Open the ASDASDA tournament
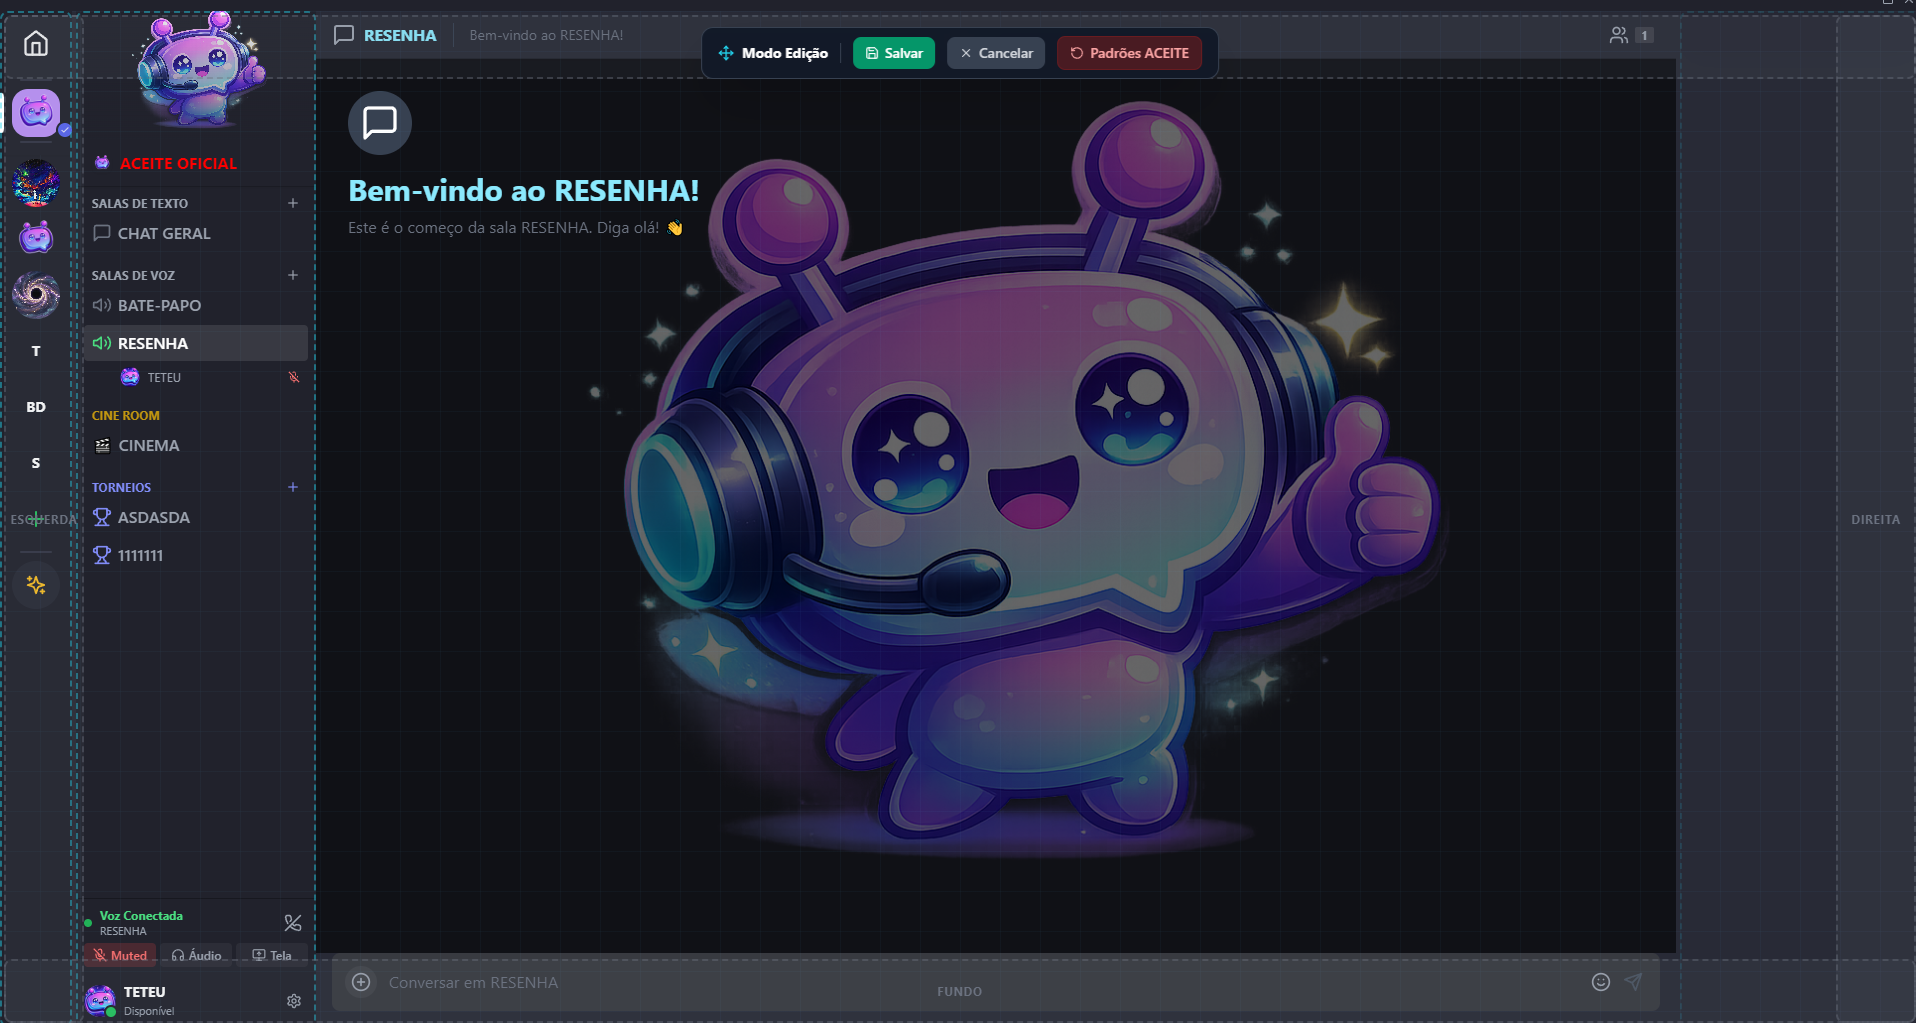1916x1023 pixels. [196, 517]
